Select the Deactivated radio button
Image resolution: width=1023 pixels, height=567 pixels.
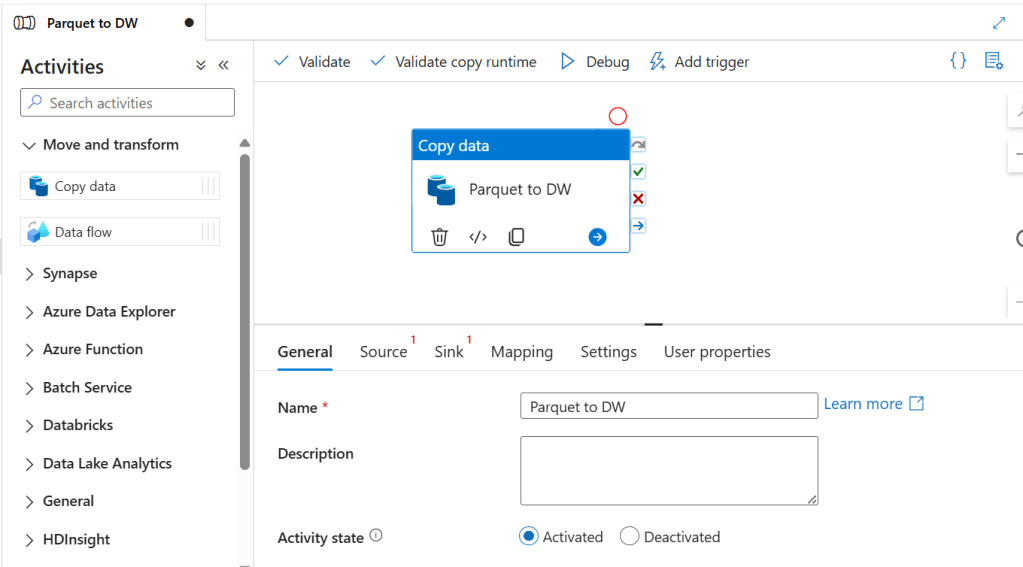pos(629,537)
